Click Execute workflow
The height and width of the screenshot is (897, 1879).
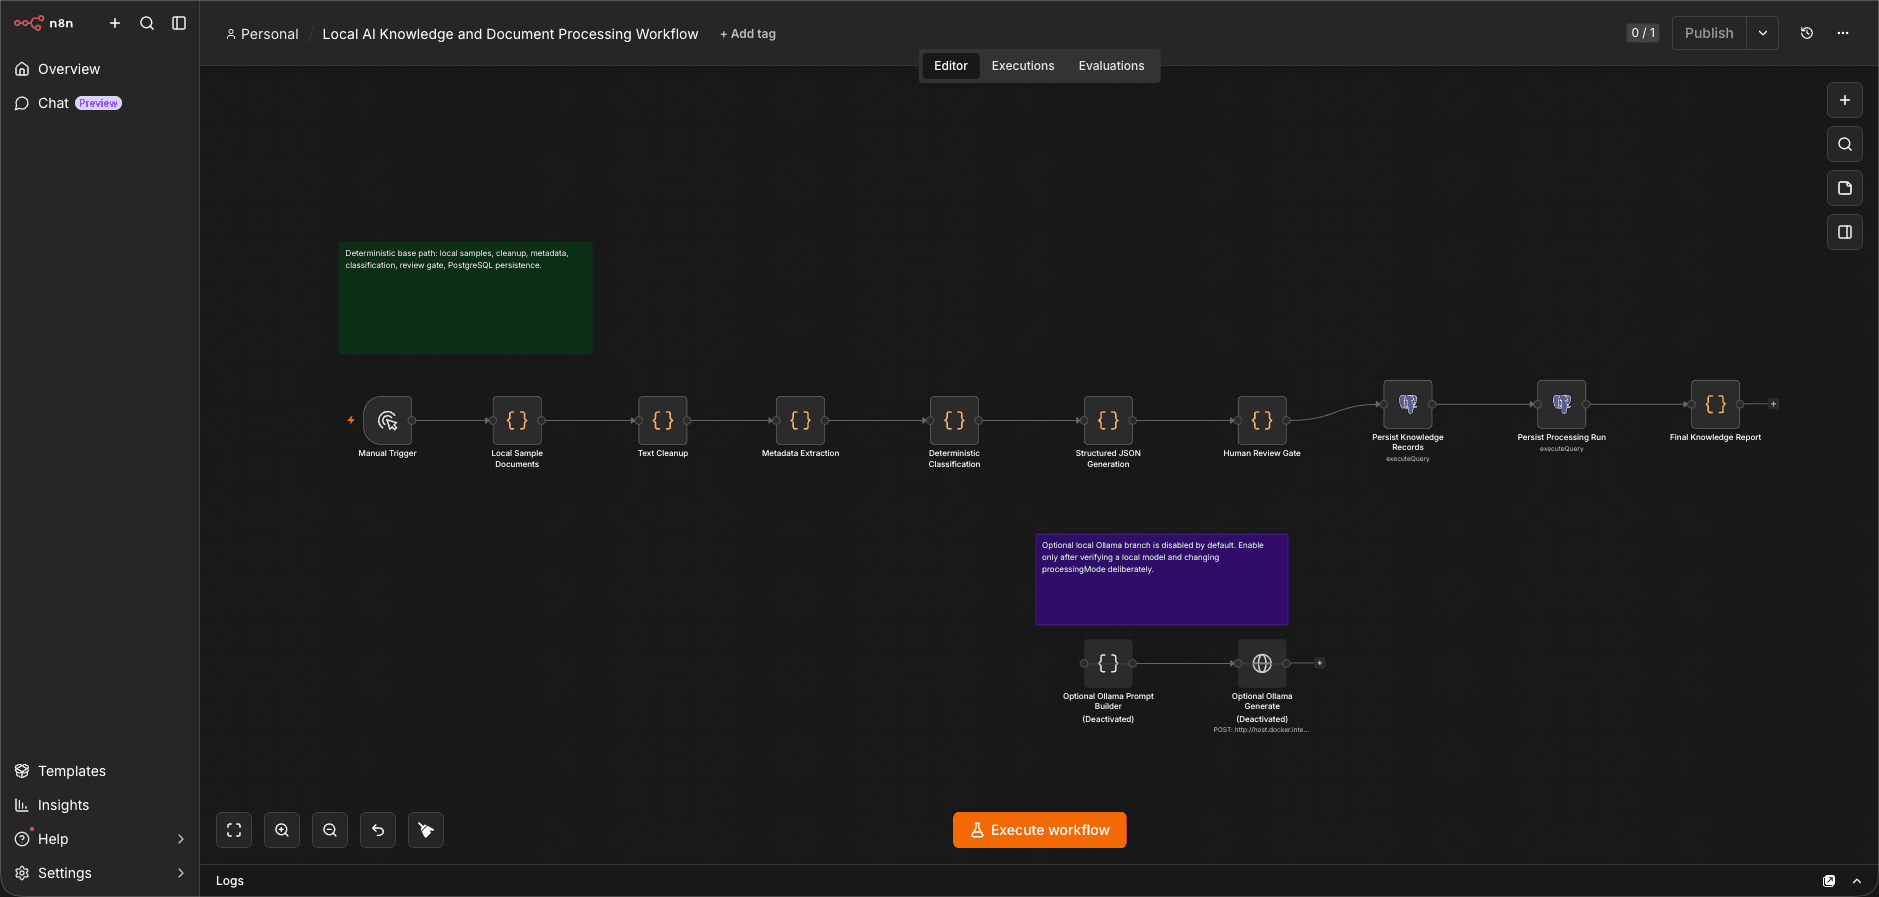click(x=1040, y=830)
